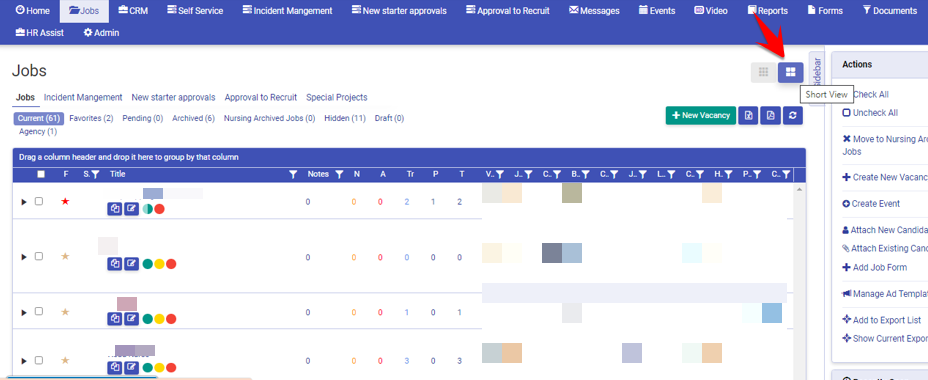The image size is (928, 380).
Task: Click the refresh jobs list icon
Action: coord(792,115)
